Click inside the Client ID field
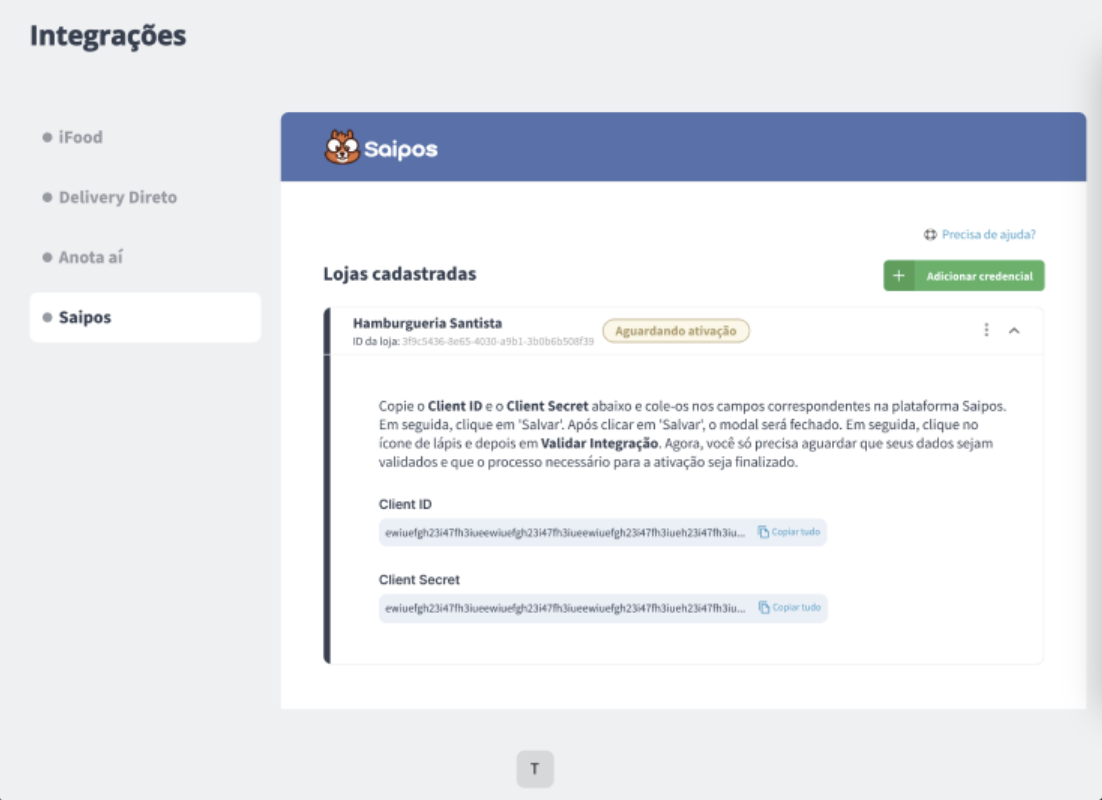1102x800 pixels. click(x=602, y=532)
